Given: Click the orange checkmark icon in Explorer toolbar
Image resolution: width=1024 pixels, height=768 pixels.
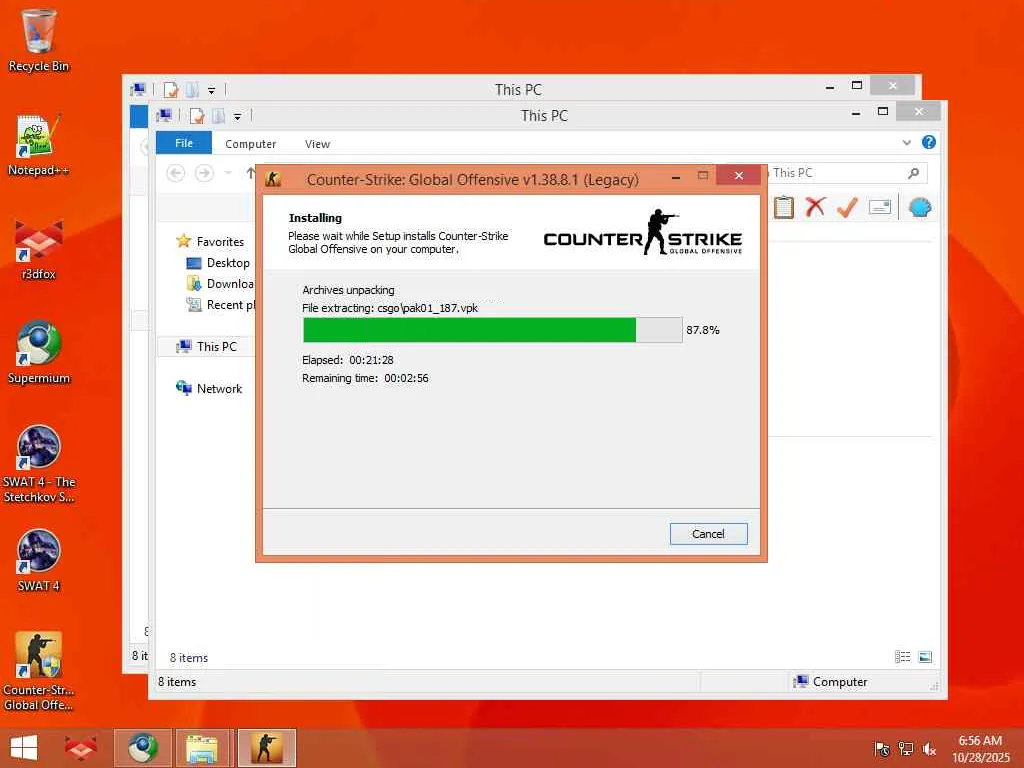Looking at the screenshot, I should tap(847, 208).
